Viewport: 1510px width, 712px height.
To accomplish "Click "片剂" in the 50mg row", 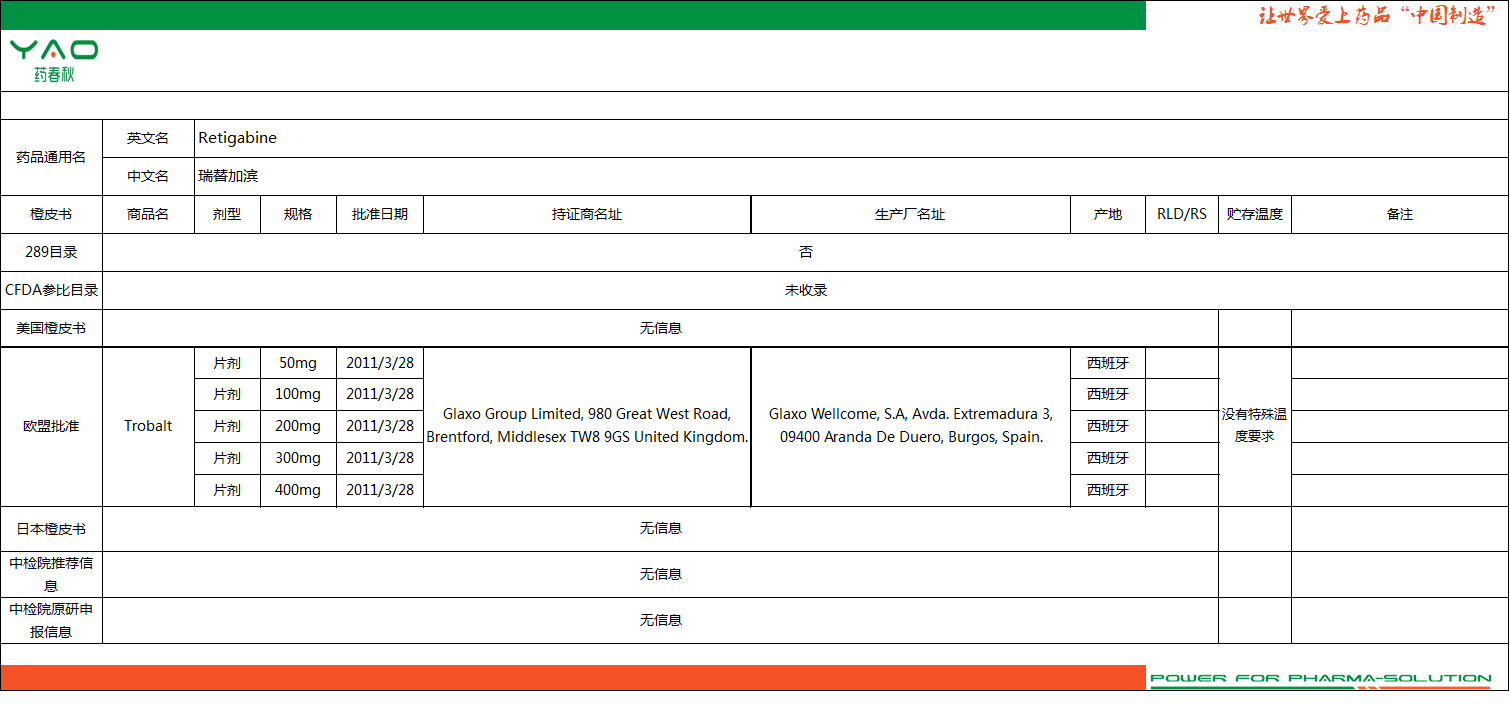I will pos(227,363).
